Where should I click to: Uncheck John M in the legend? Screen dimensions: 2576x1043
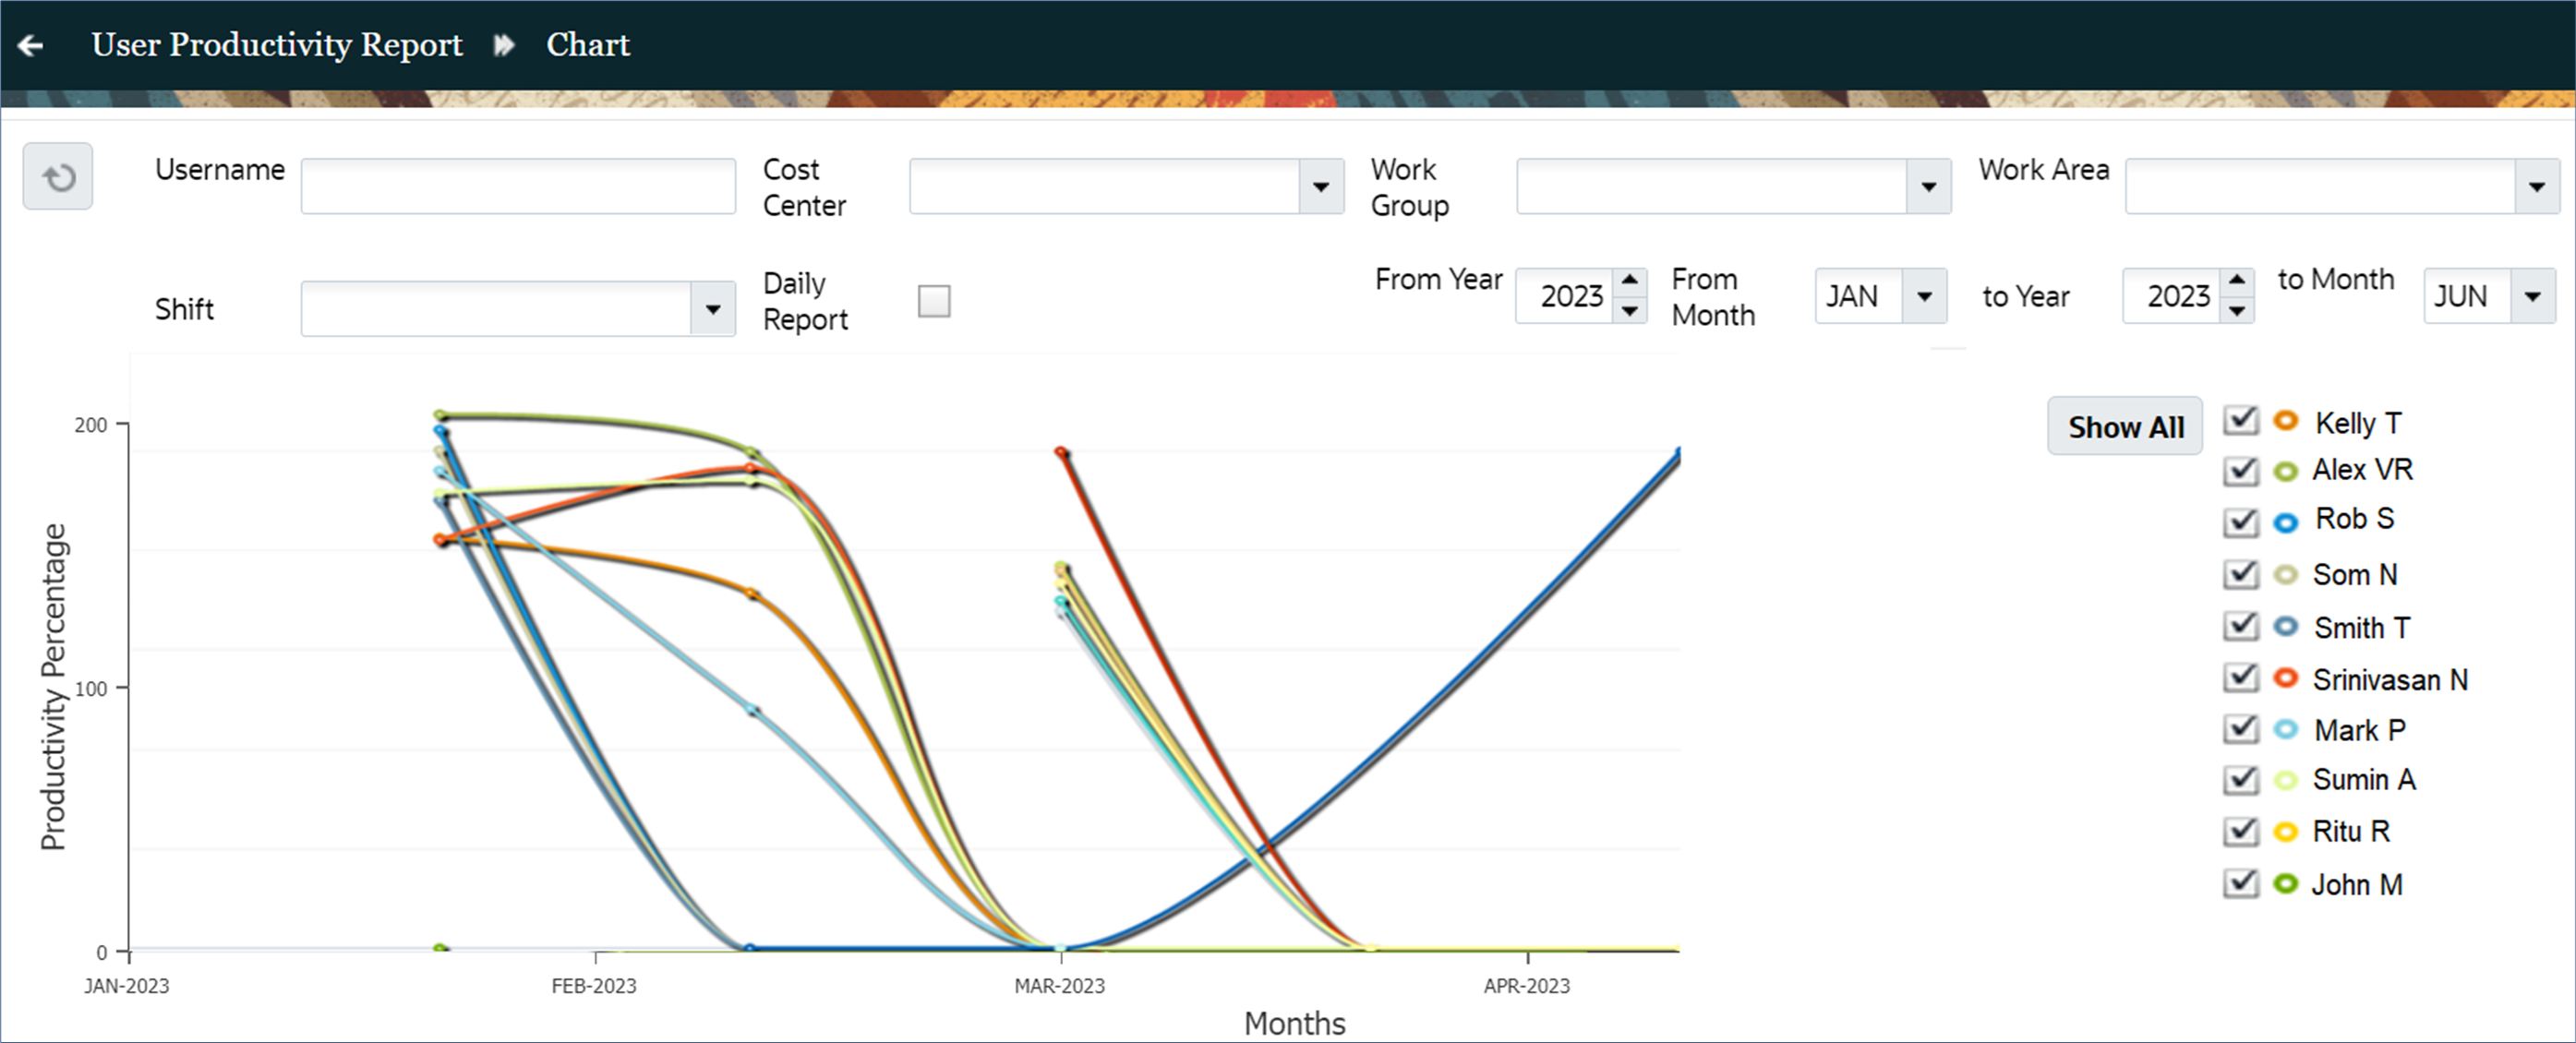(2241, 883)
